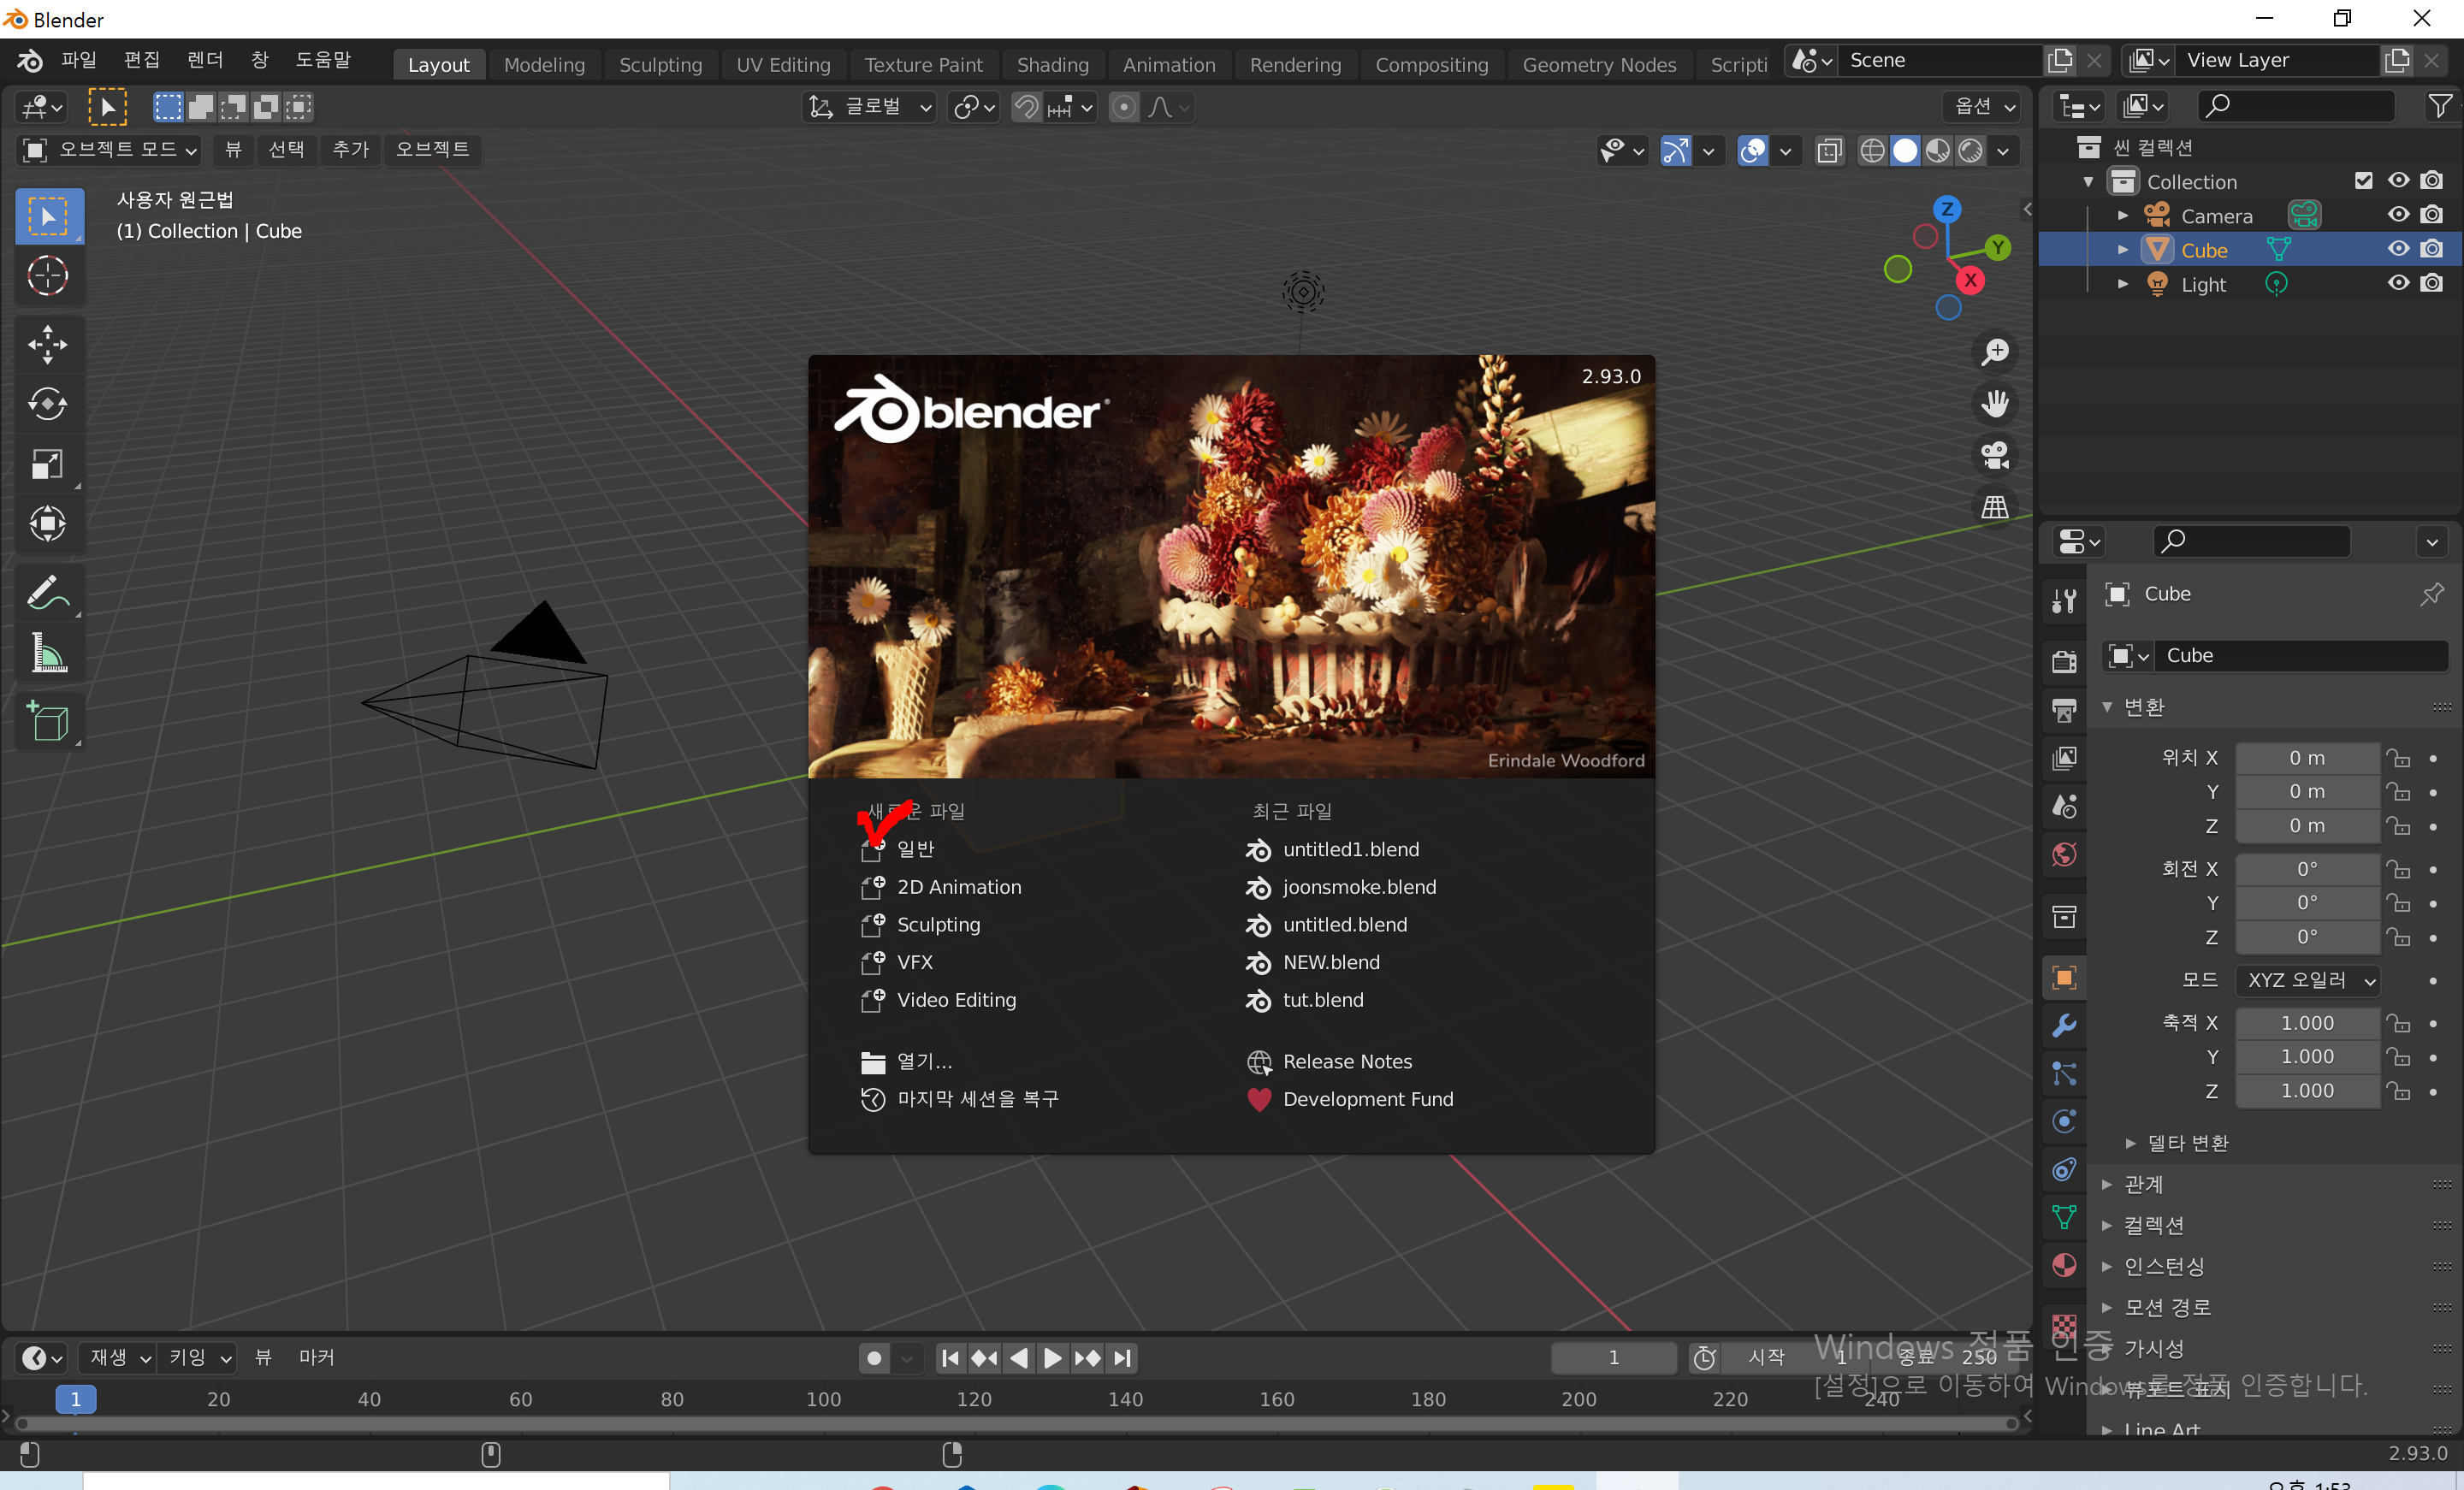Toggle Collection exclude checkbox in outliner
The width and height of the screenshot is (2464, 1490).
click(2363, 181)
